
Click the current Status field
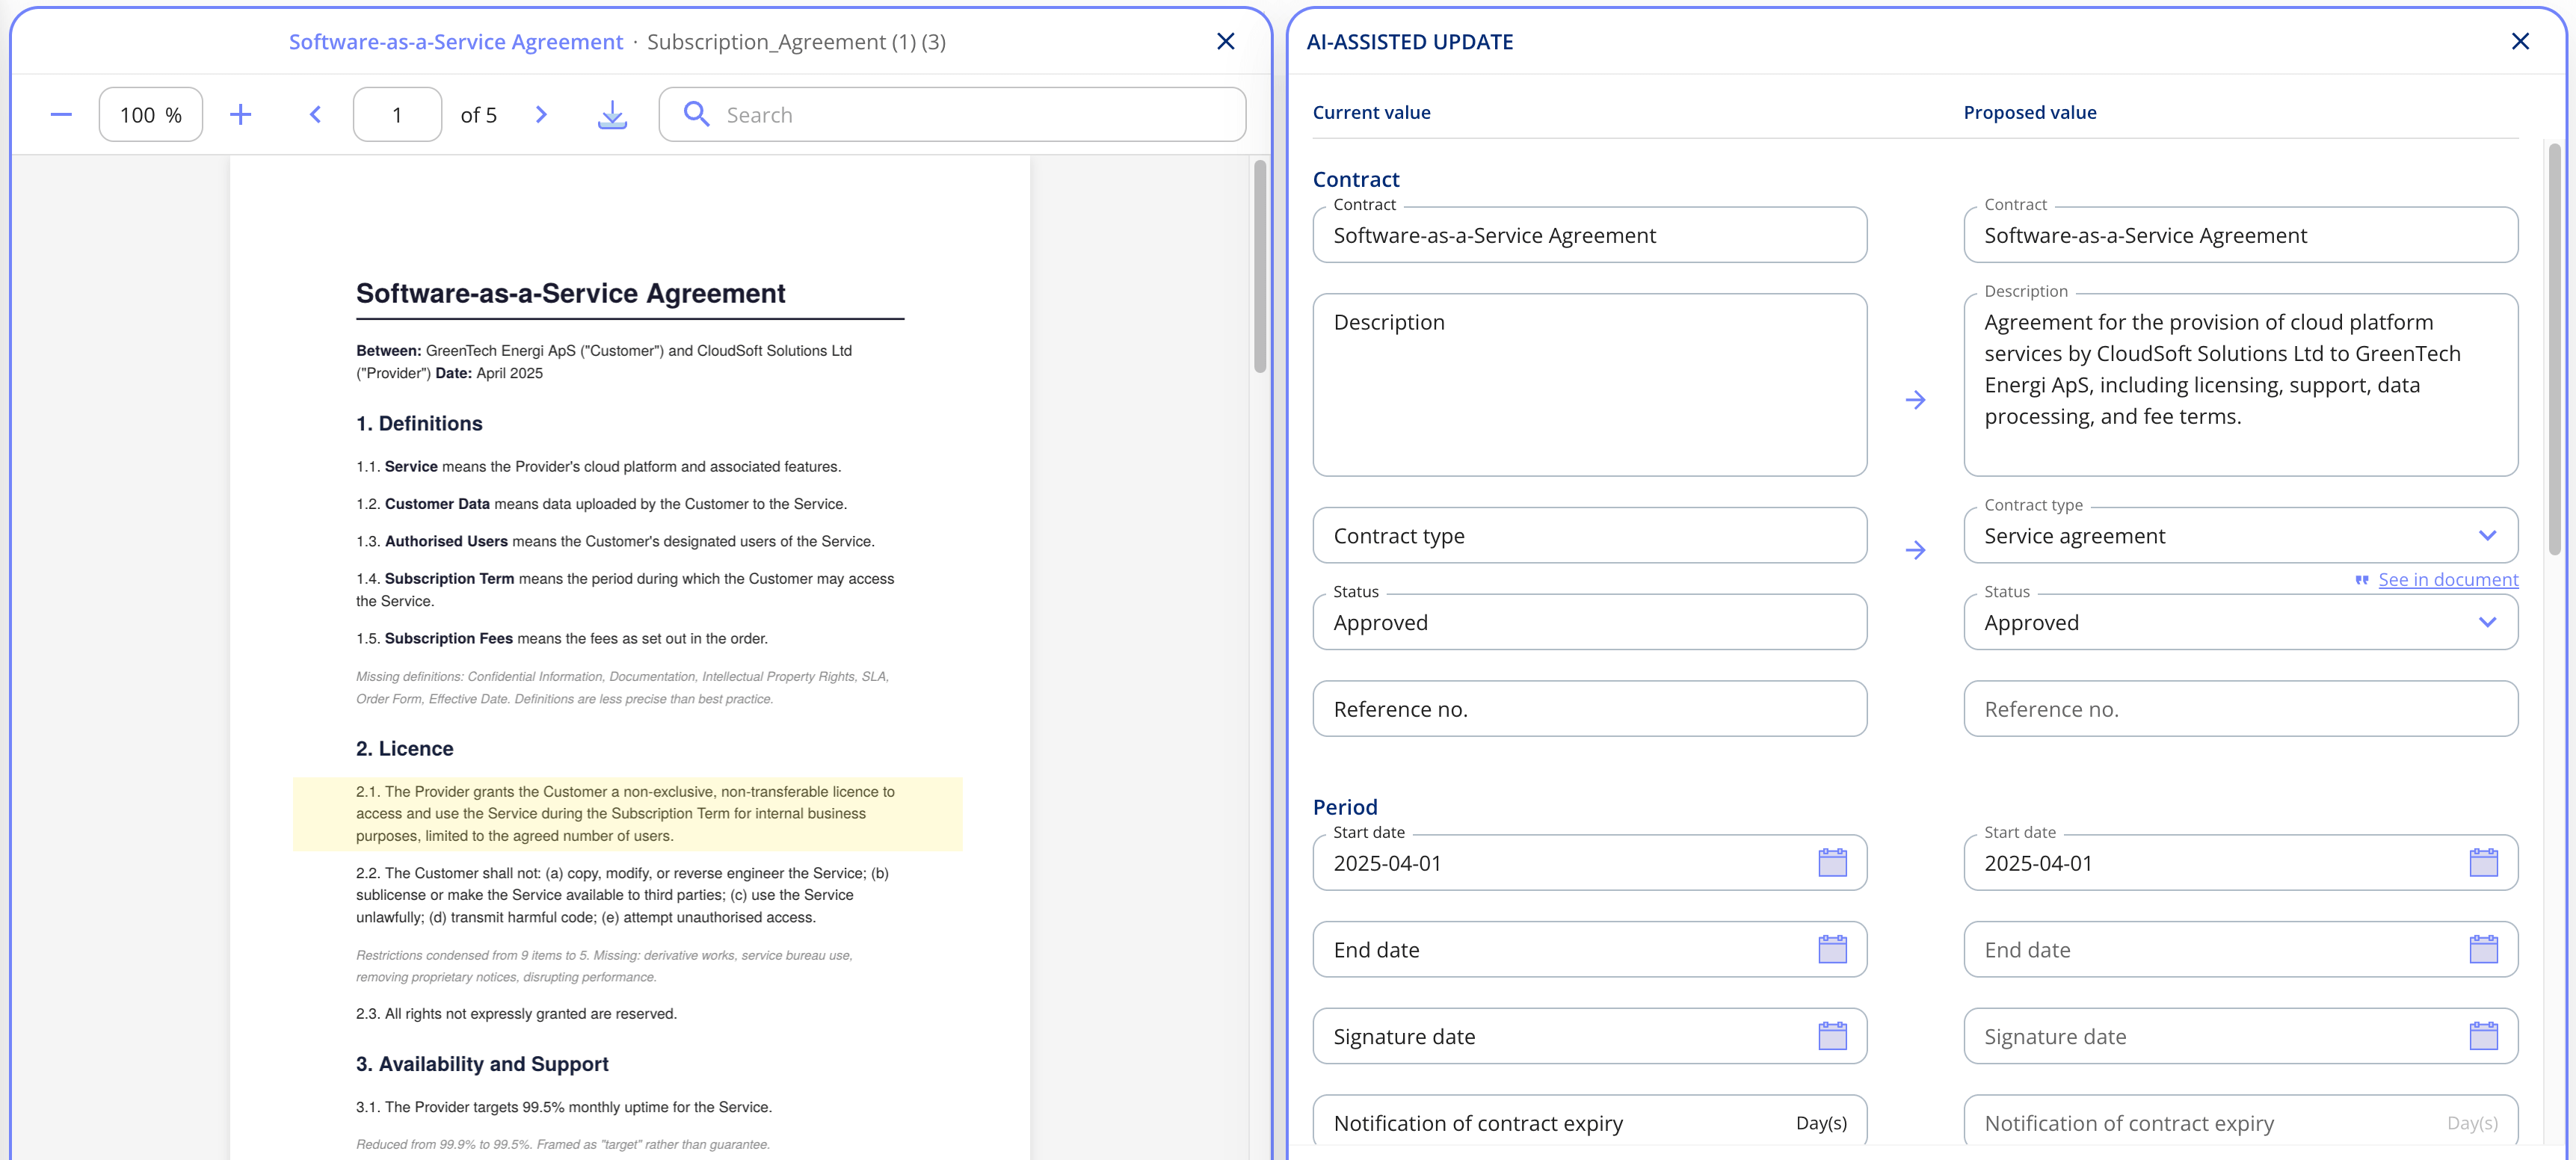pyautogui.click(x=1589, y=622)
